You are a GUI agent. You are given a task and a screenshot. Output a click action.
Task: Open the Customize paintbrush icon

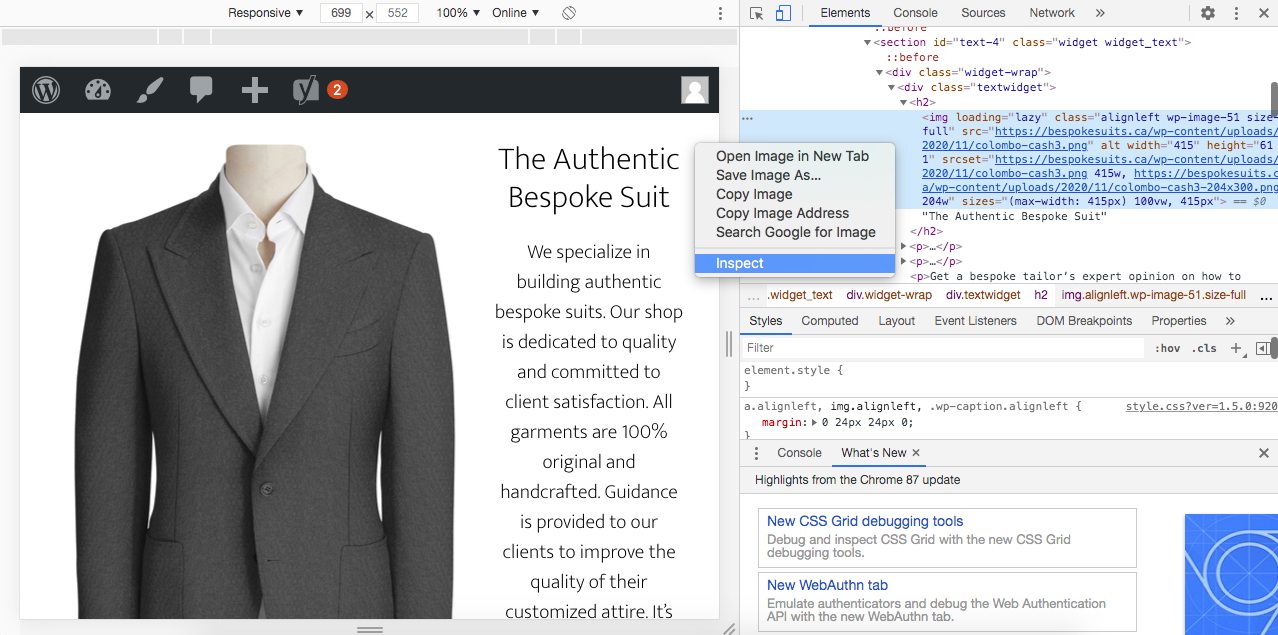tap(149, 90)
